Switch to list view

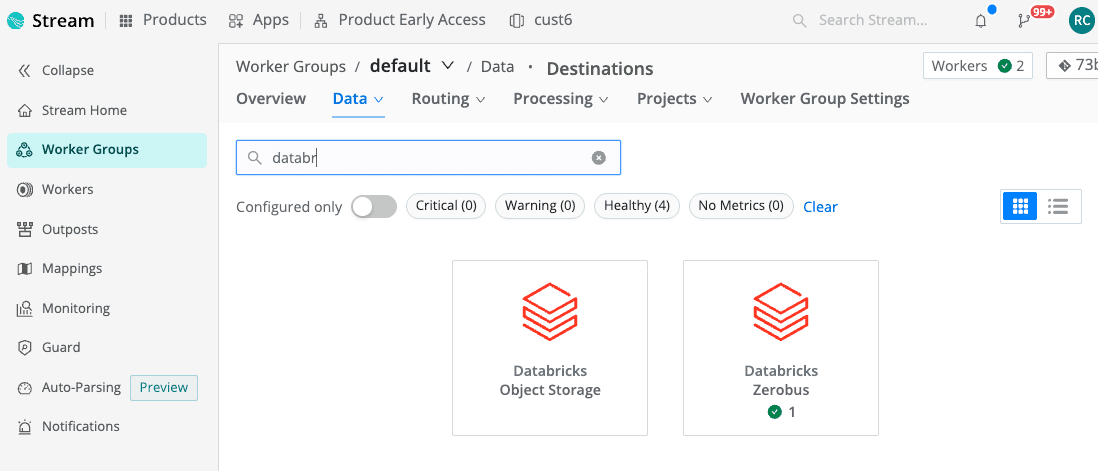tap(1057, 206)
